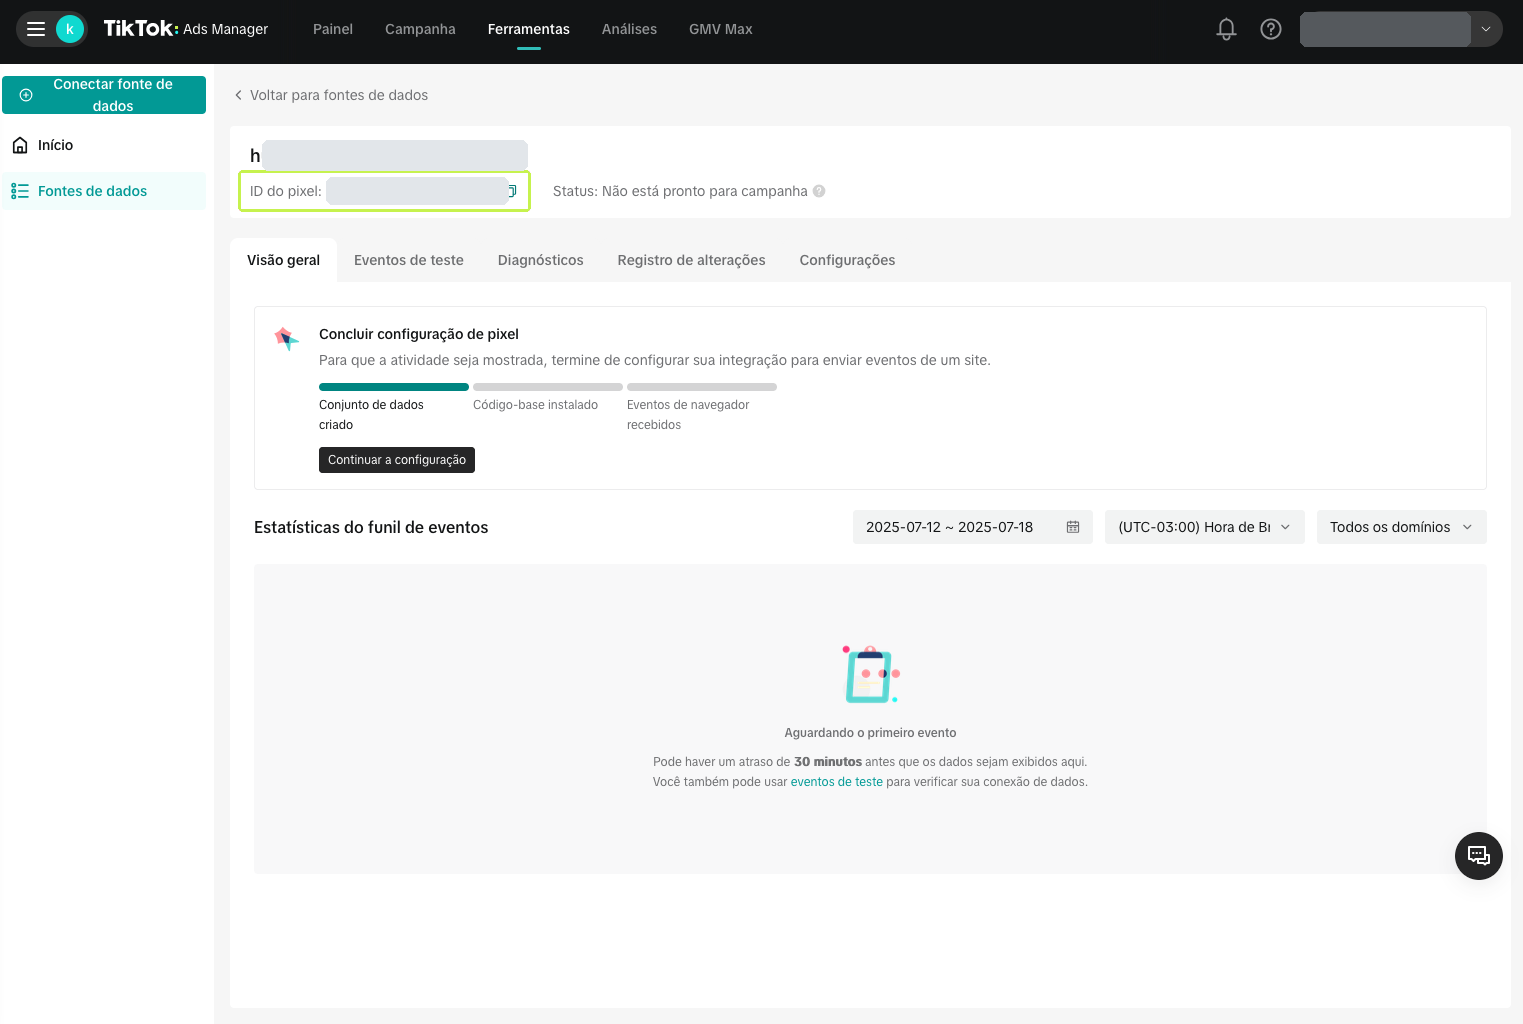
Task: Open the hamburger menu icon
Action: point(36,29)
